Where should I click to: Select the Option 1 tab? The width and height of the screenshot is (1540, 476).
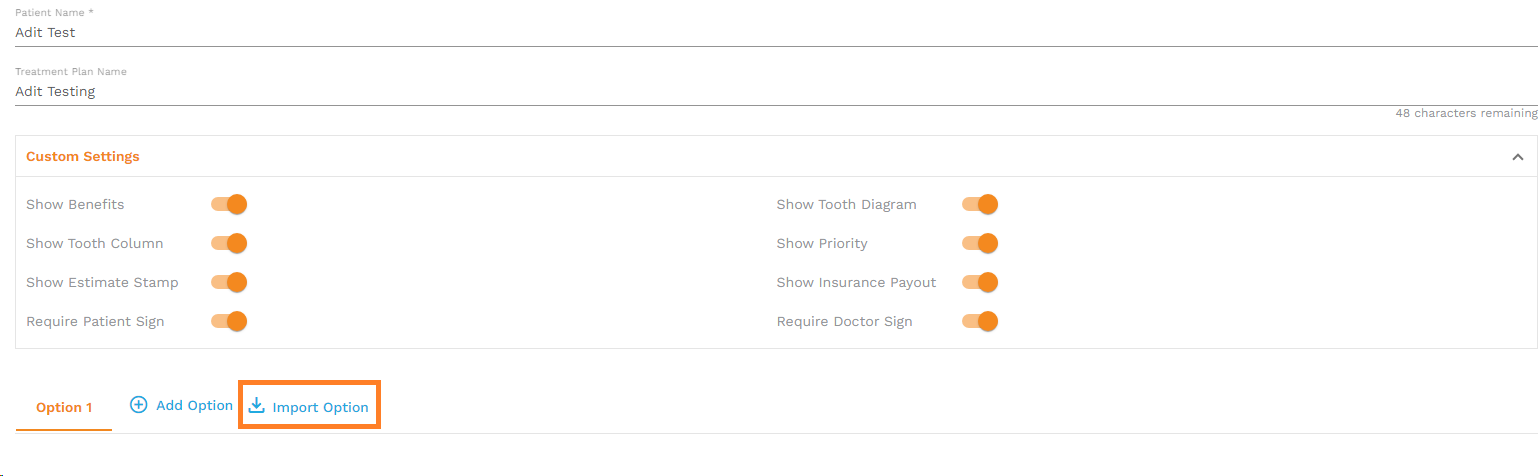pos(64,407)
